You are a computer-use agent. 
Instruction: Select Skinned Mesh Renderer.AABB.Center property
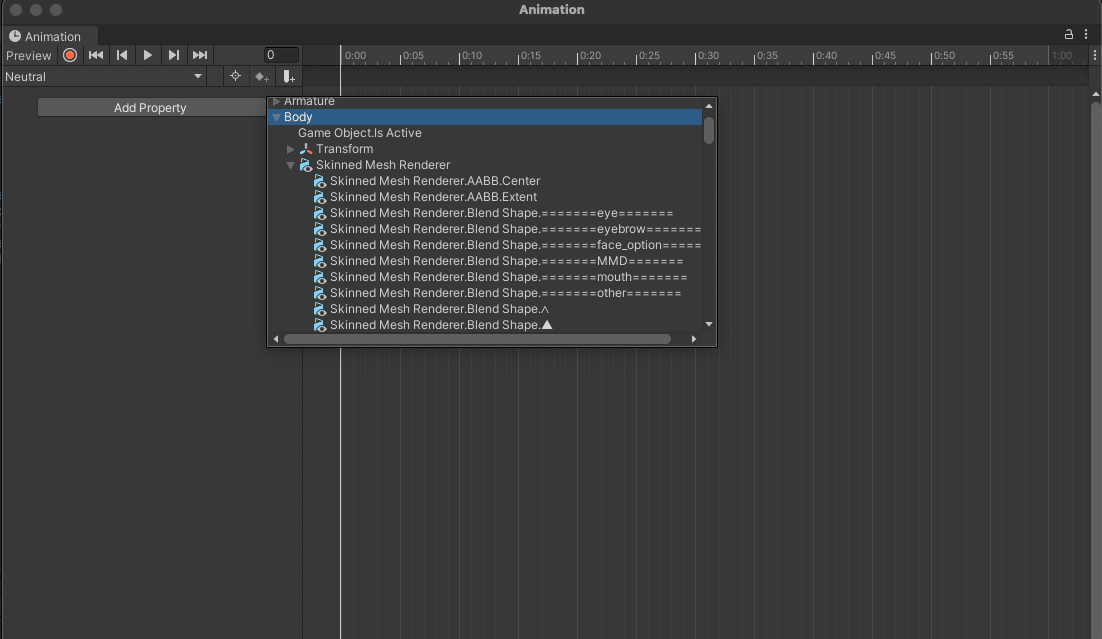tap(435, 181)
